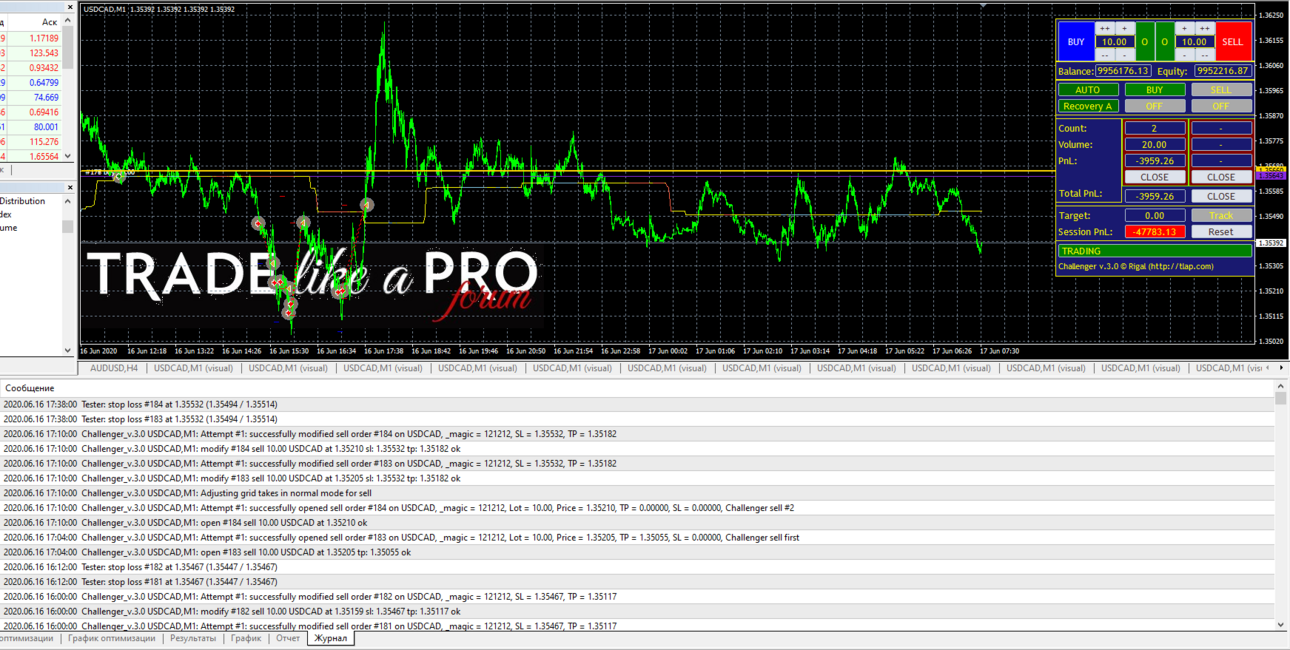Select the Distribution item in Navigator

[x=23, y=201]
